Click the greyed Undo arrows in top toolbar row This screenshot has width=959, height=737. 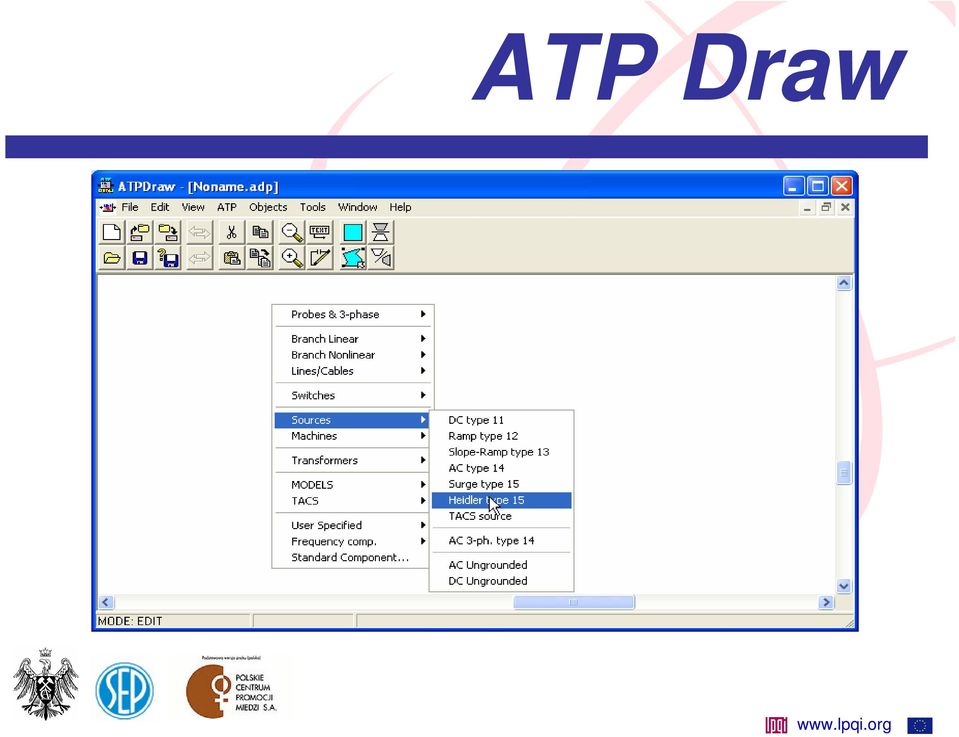[x=199, y=232]
